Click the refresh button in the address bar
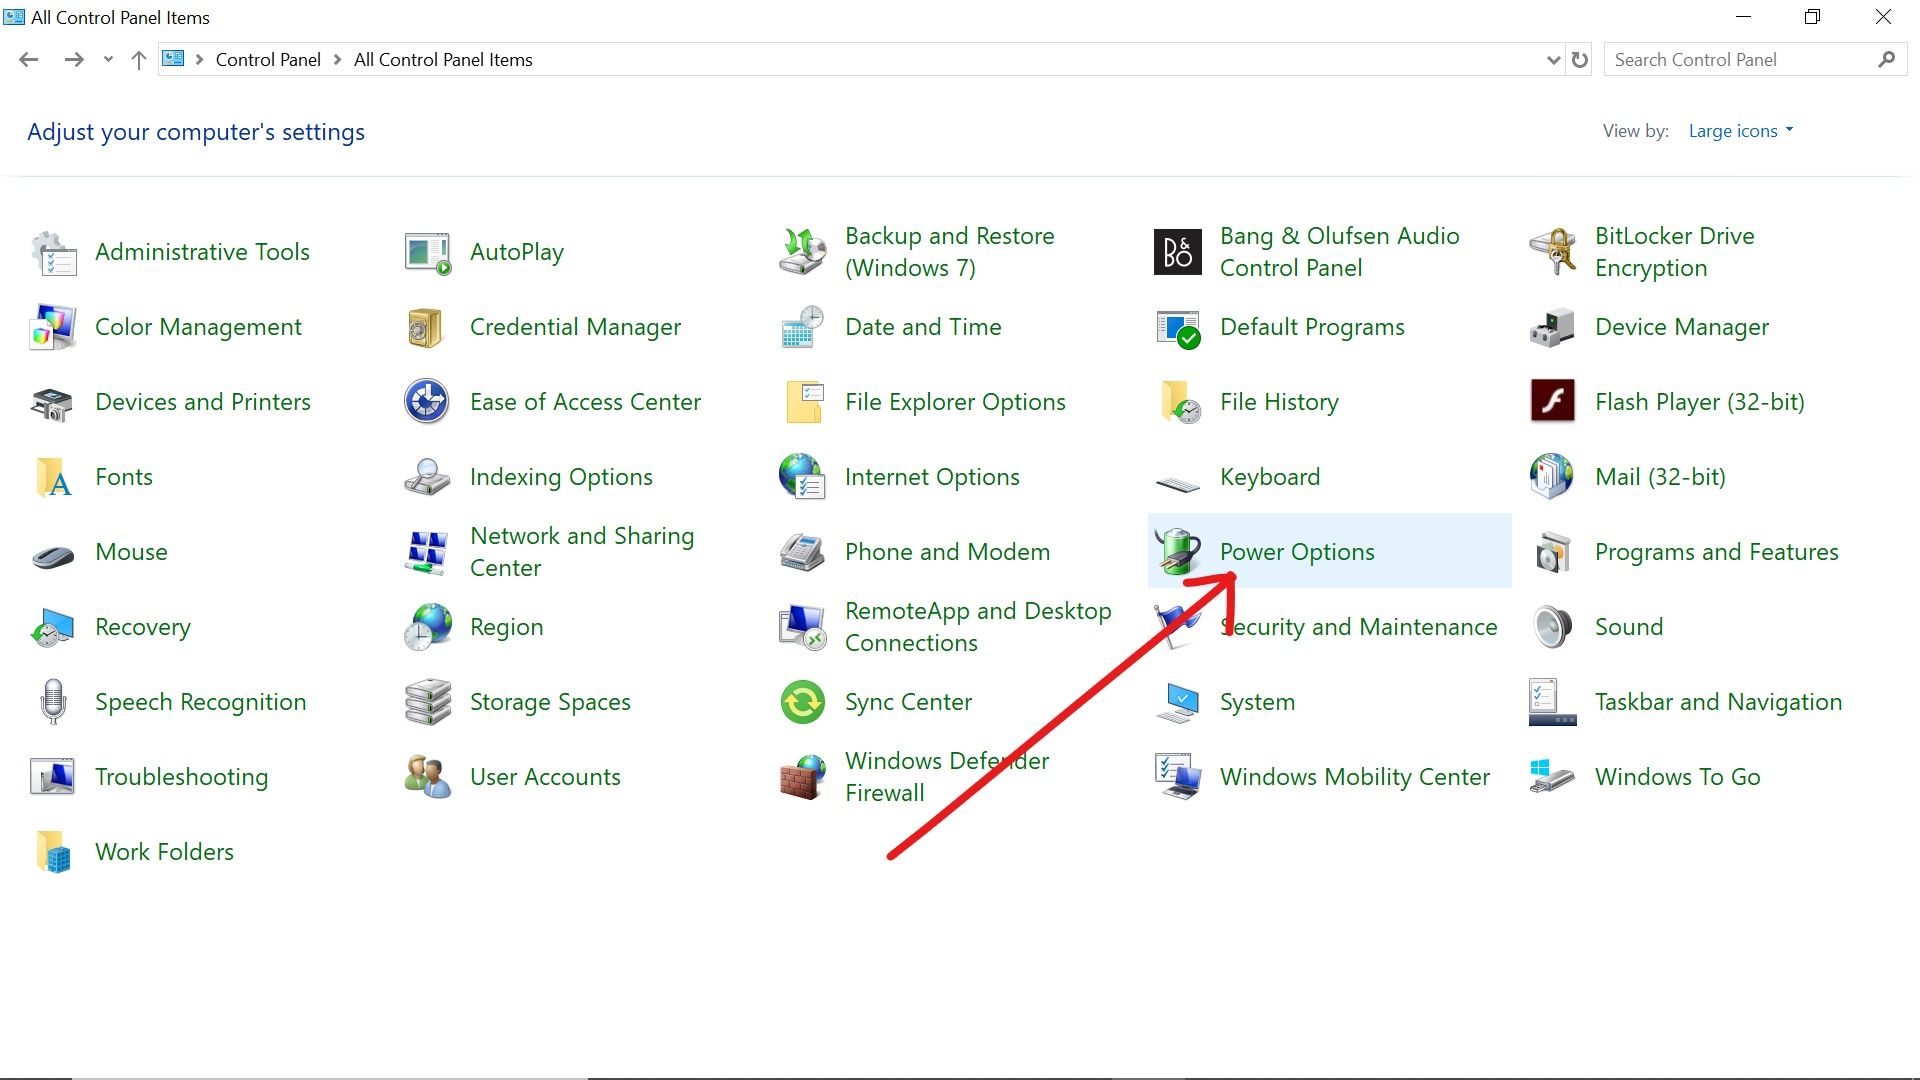This screenshot has width=1920, height=1080. pyautogui.click(x=1580, y=60)
